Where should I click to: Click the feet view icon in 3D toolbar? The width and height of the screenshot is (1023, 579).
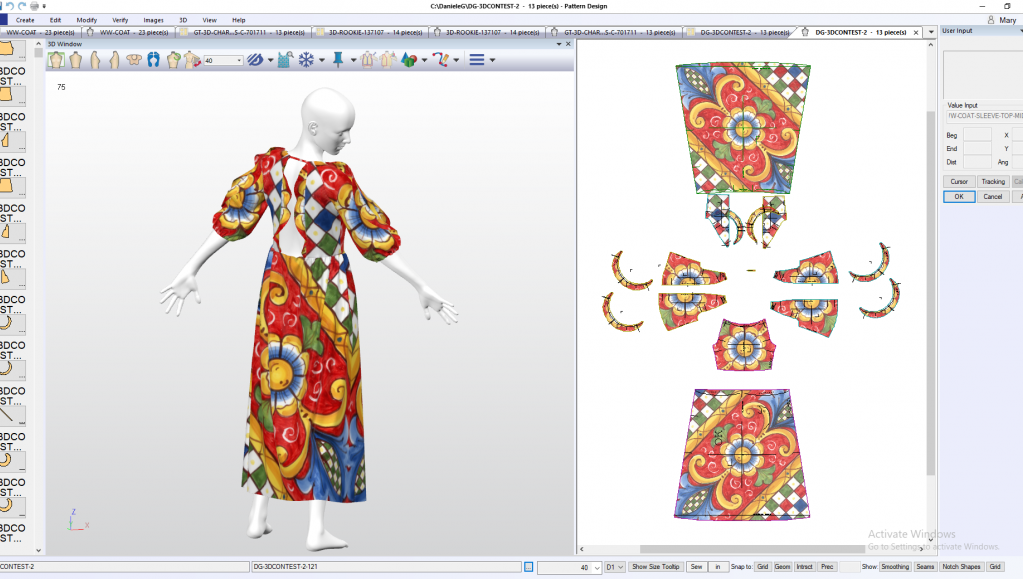click(153, 60)
